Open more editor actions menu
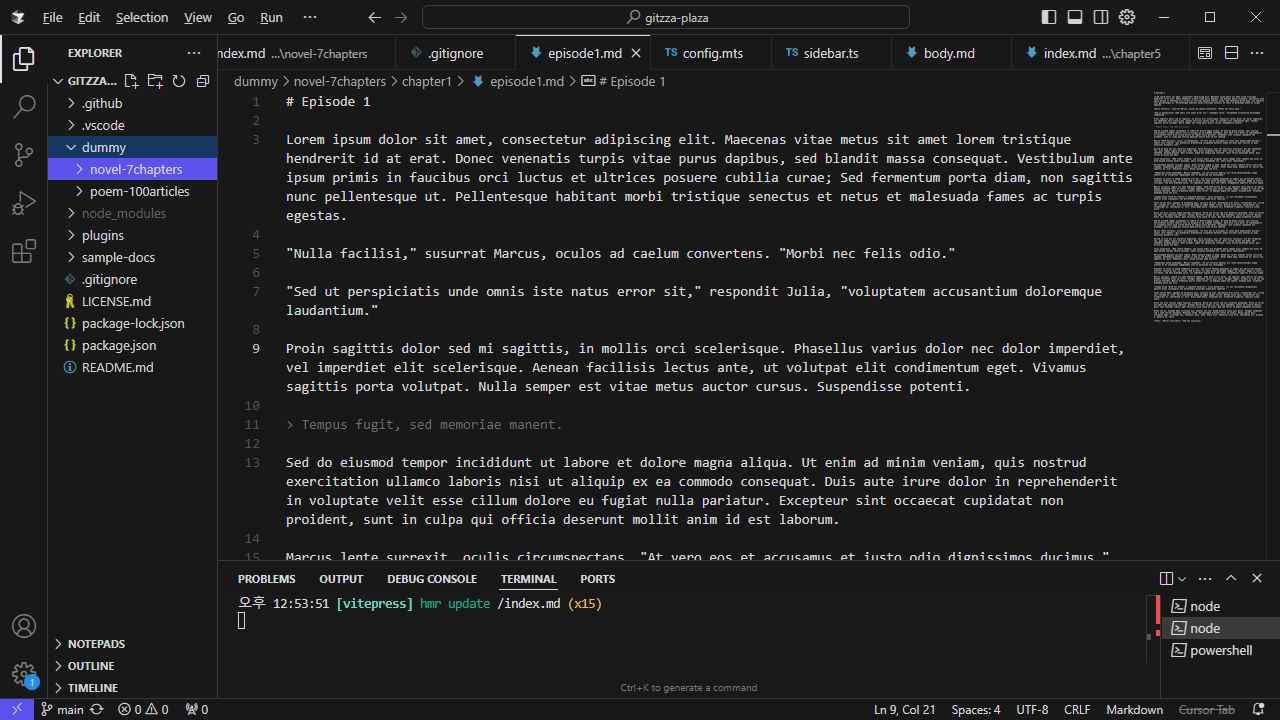Image resolution: width=1280 pixels, height=720 pixels. 1257,53
